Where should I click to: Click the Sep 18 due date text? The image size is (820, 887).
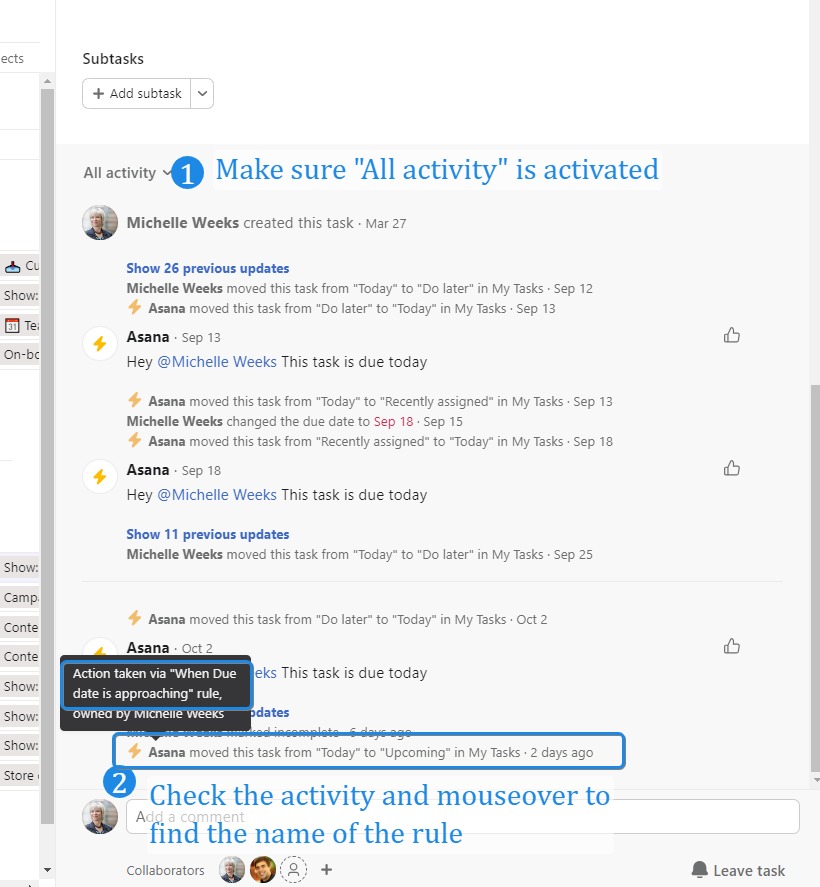point(394,421)
